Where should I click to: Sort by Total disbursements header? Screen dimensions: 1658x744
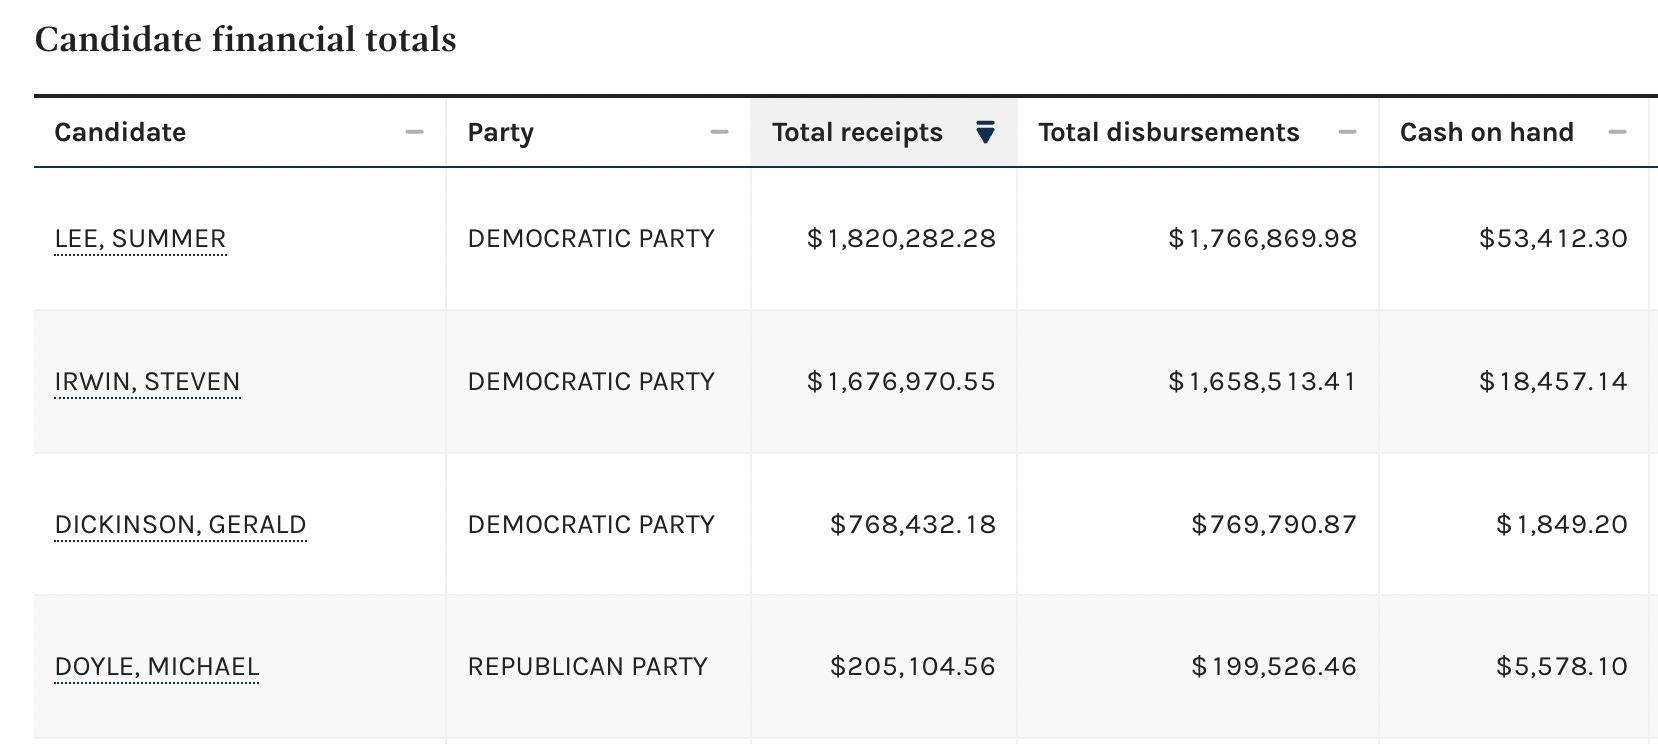tap(1168, 132)
